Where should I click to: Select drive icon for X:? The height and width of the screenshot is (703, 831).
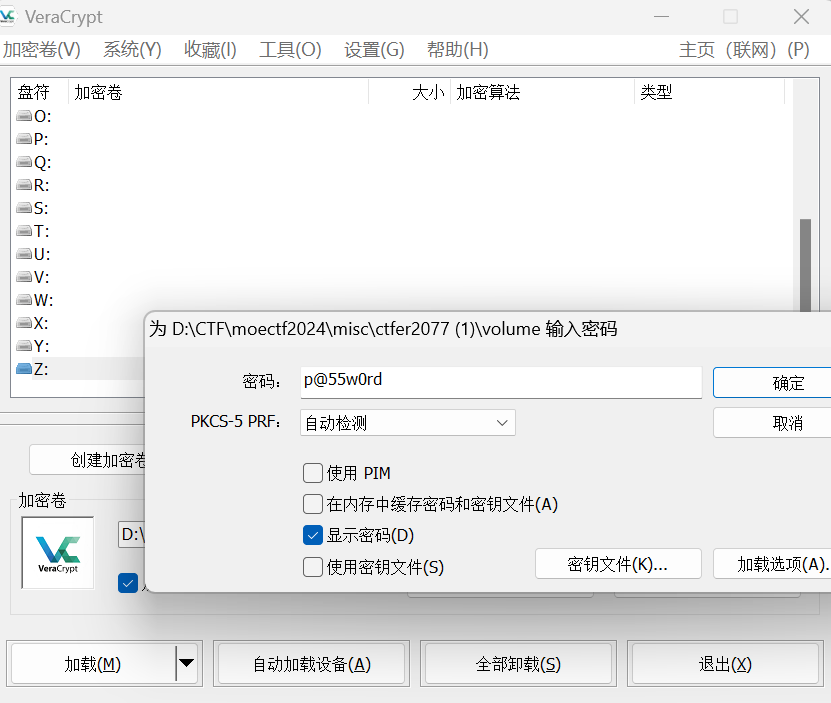coord(24,323)
